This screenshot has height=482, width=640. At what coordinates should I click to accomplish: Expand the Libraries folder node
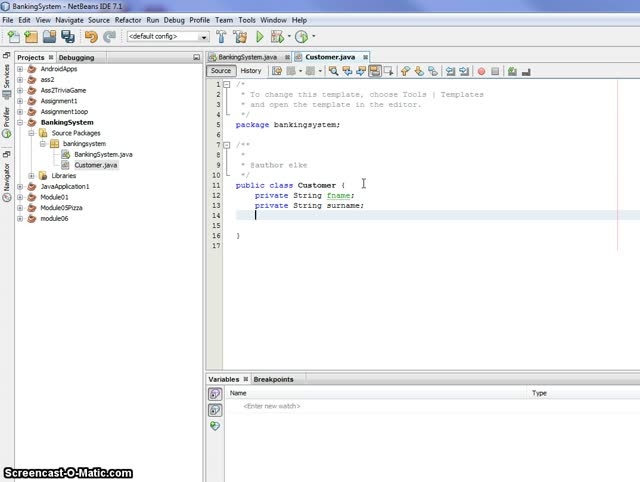click(x=32, y=176)
